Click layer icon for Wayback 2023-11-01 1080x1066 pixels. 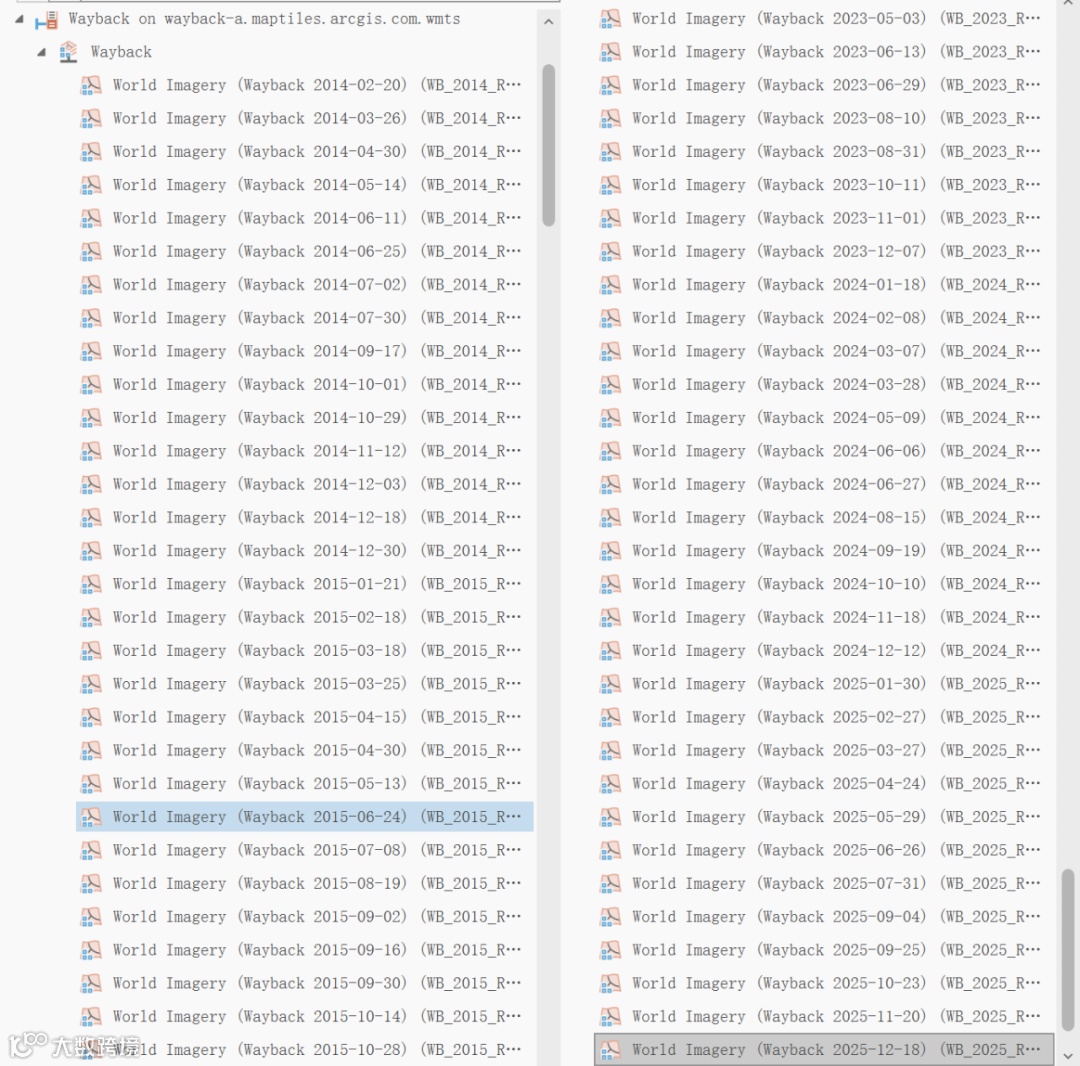[x=610, y=218]
